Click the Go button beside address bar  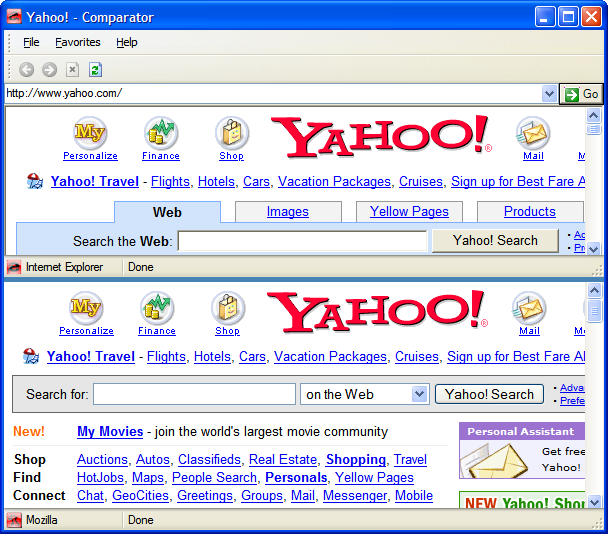point(581,94)
